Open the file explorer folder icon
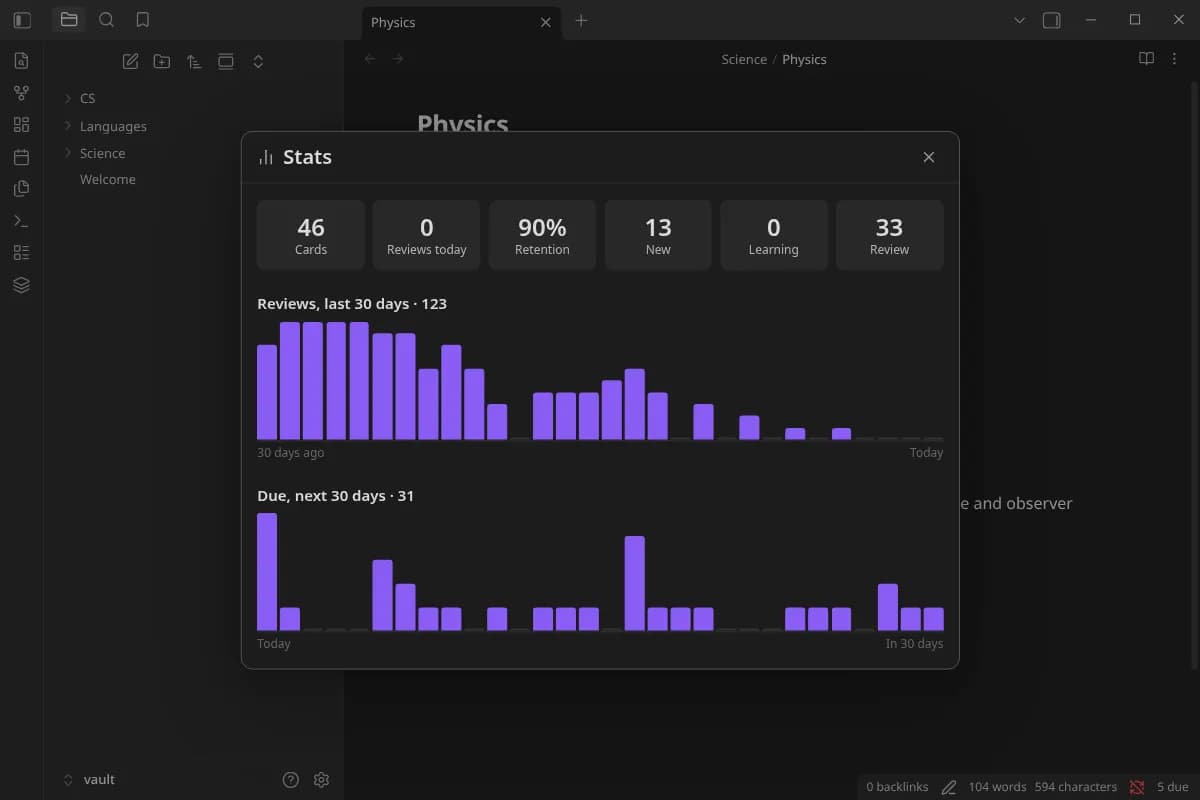The image size is (1200, 800). [x=69, y=20]
